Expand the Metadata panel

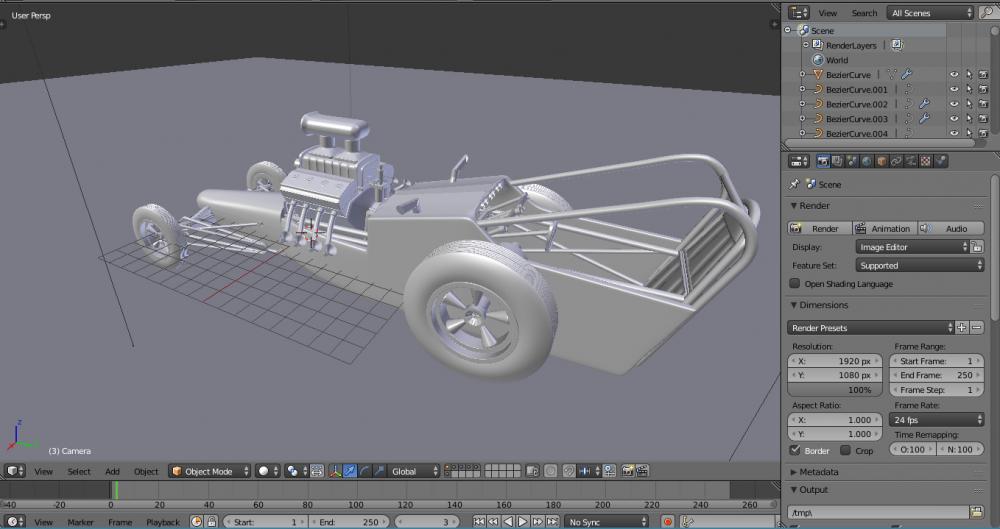[x=818, y=471]
